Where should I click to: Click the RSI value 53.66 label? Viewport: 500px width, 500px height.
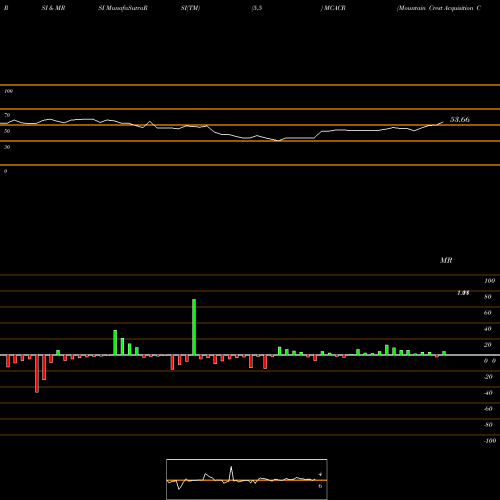[x=460, y=119]
